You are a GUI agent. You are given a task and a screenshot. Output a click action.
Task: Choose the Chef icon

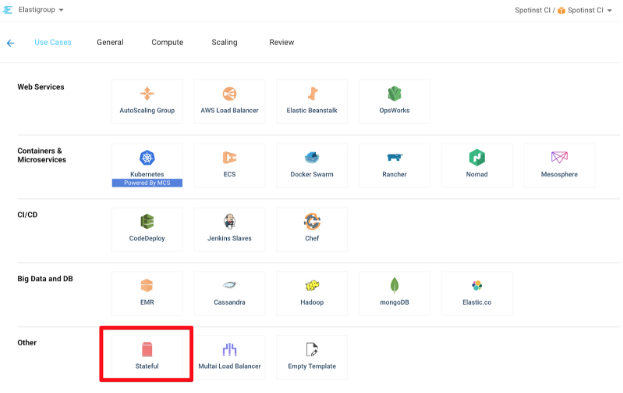312,222
